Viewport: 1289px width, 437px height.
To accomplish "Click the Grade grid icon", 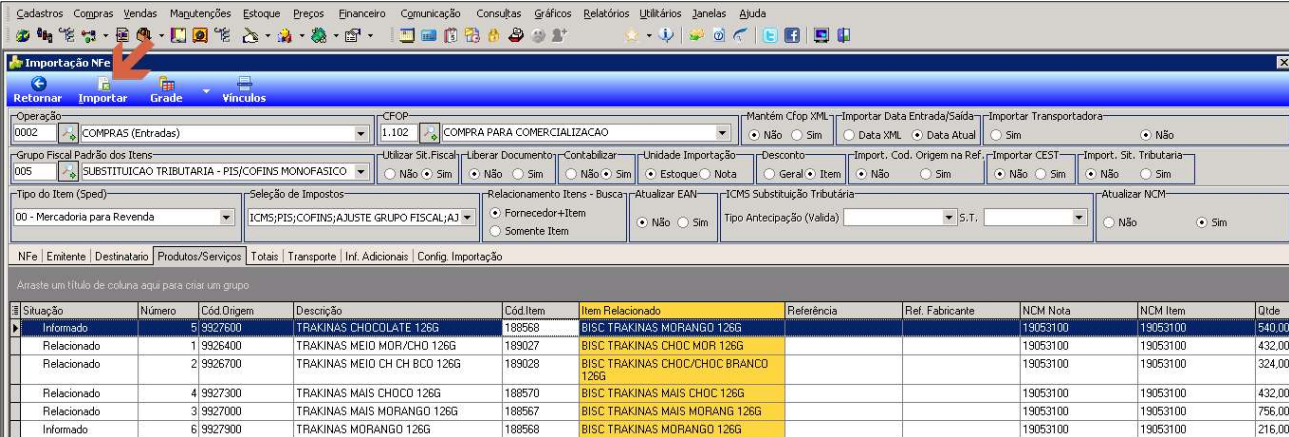I will coord(166,83).
